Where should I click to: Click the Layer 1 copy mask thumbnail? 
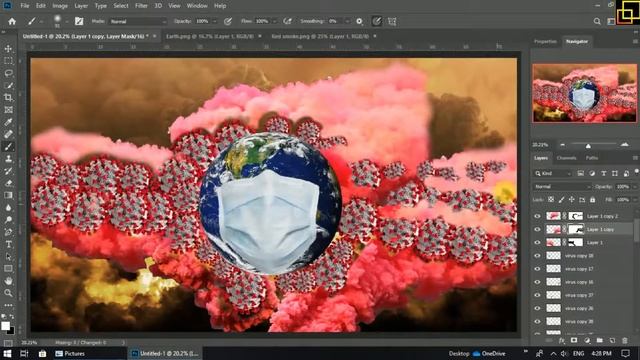tap(576, 229)
